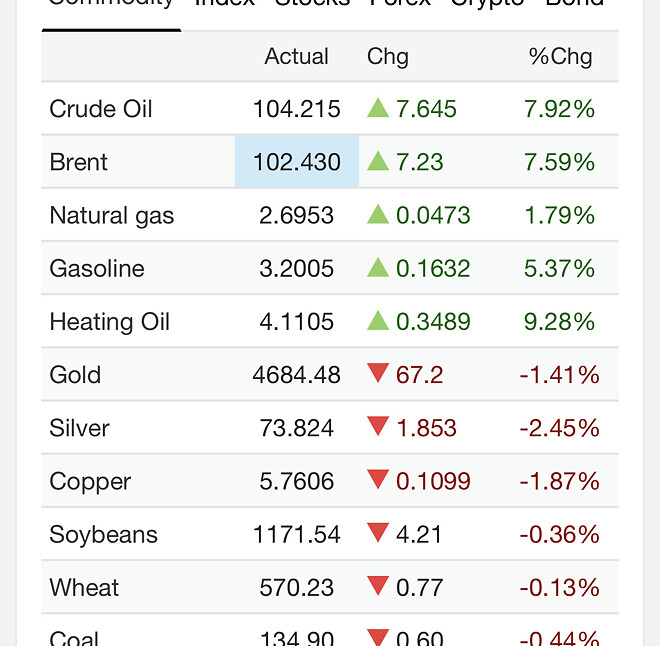Screen dimensions: 660x646
Task: Click the Natural gas up arrow indicator
Action: click(x=377, y=214)
